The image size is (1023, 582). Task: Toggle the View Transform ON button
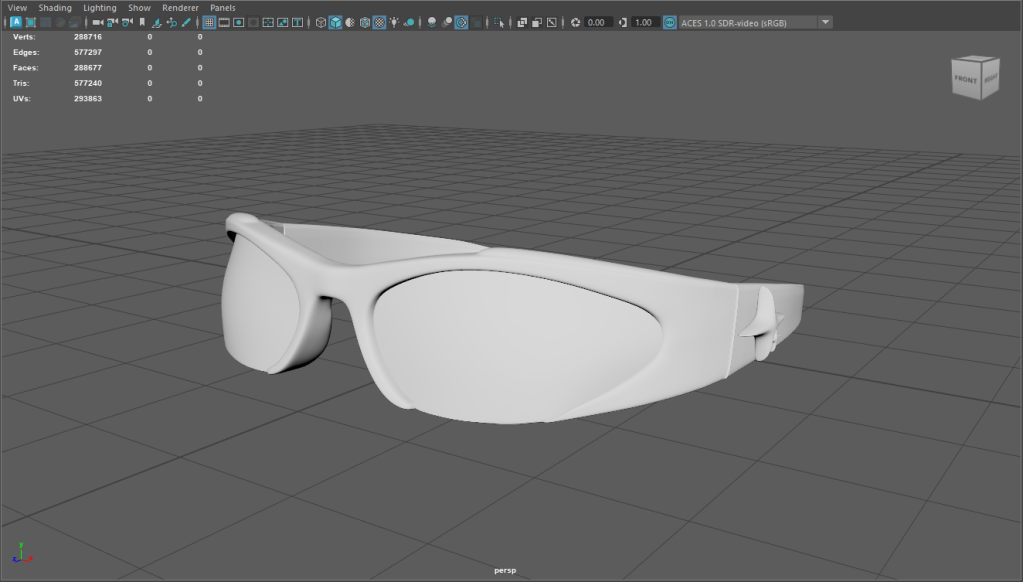(x=669, y=22)
